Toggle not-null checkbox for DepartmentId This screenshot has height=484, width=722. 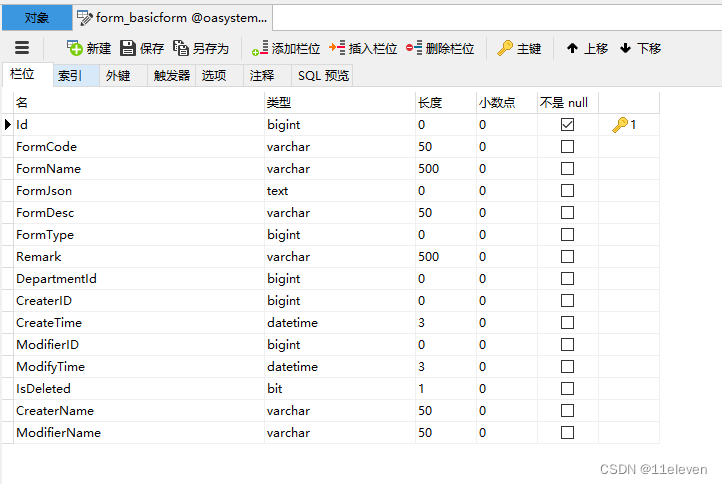[x=567, y=279]
